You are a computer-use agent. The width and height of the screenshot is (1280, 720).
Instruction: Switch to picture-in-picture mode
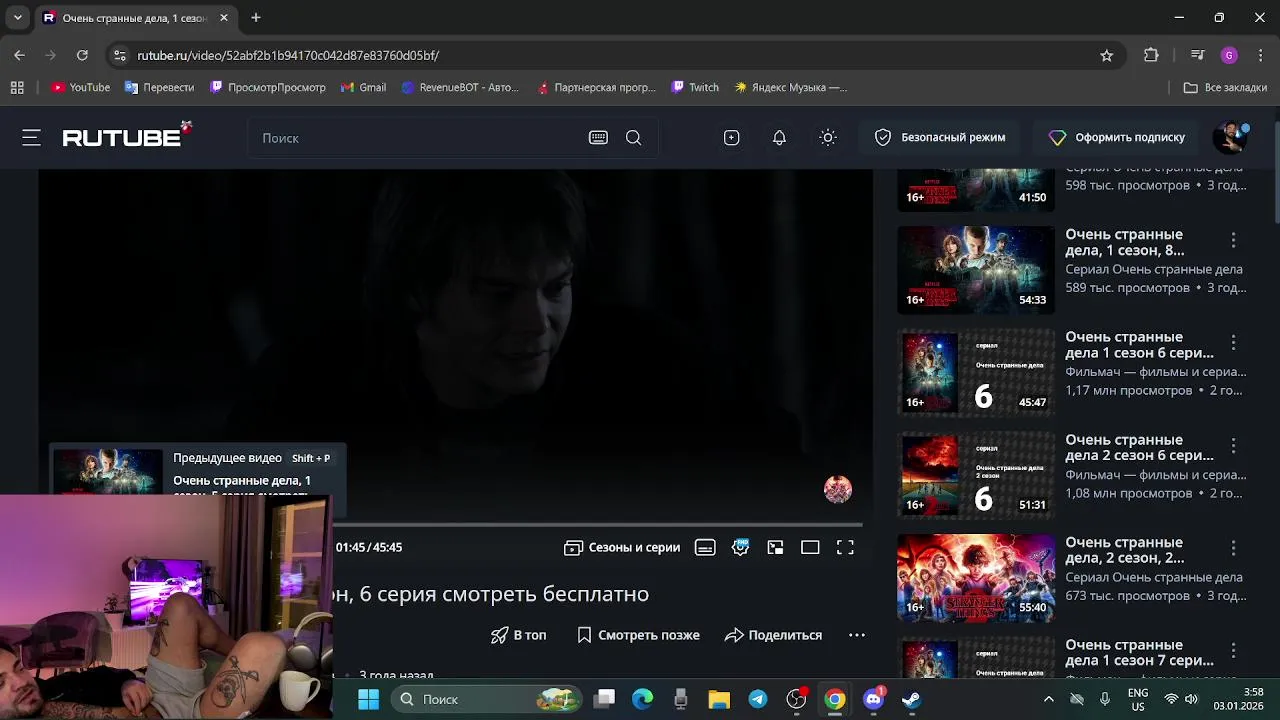[775, 547]
